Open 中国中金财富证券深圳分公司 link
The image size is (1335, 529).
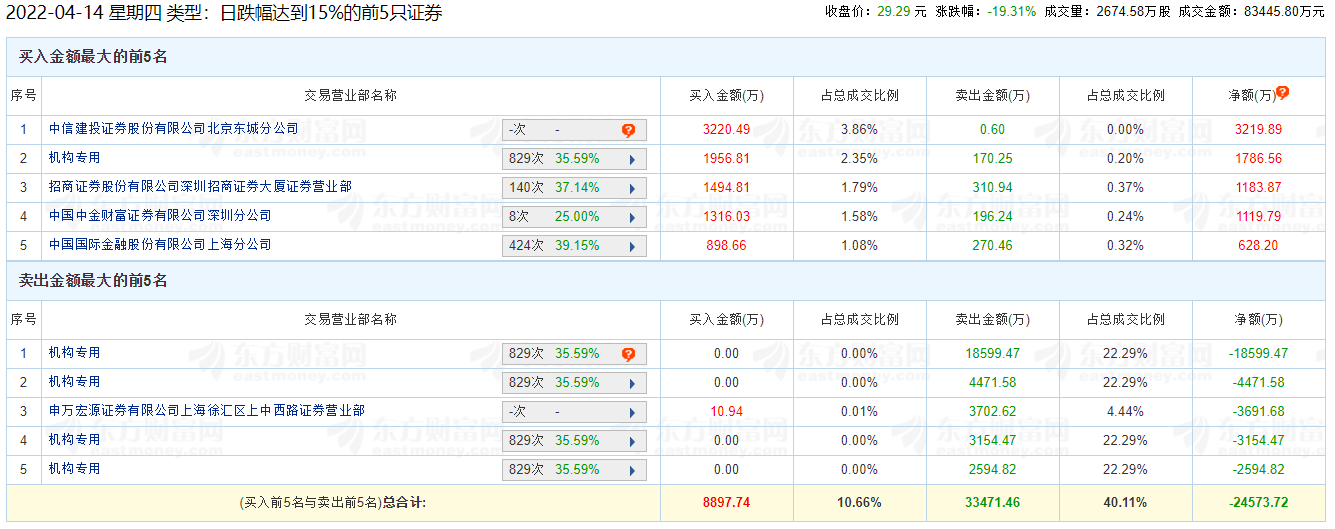coord(160,216)
